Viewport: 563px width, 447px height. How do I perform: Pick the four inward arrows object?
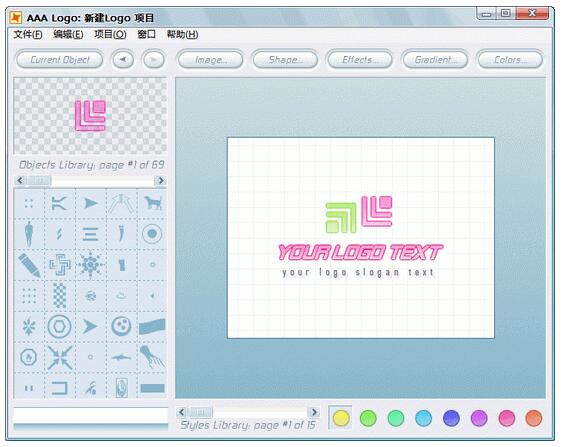[60, 357]
